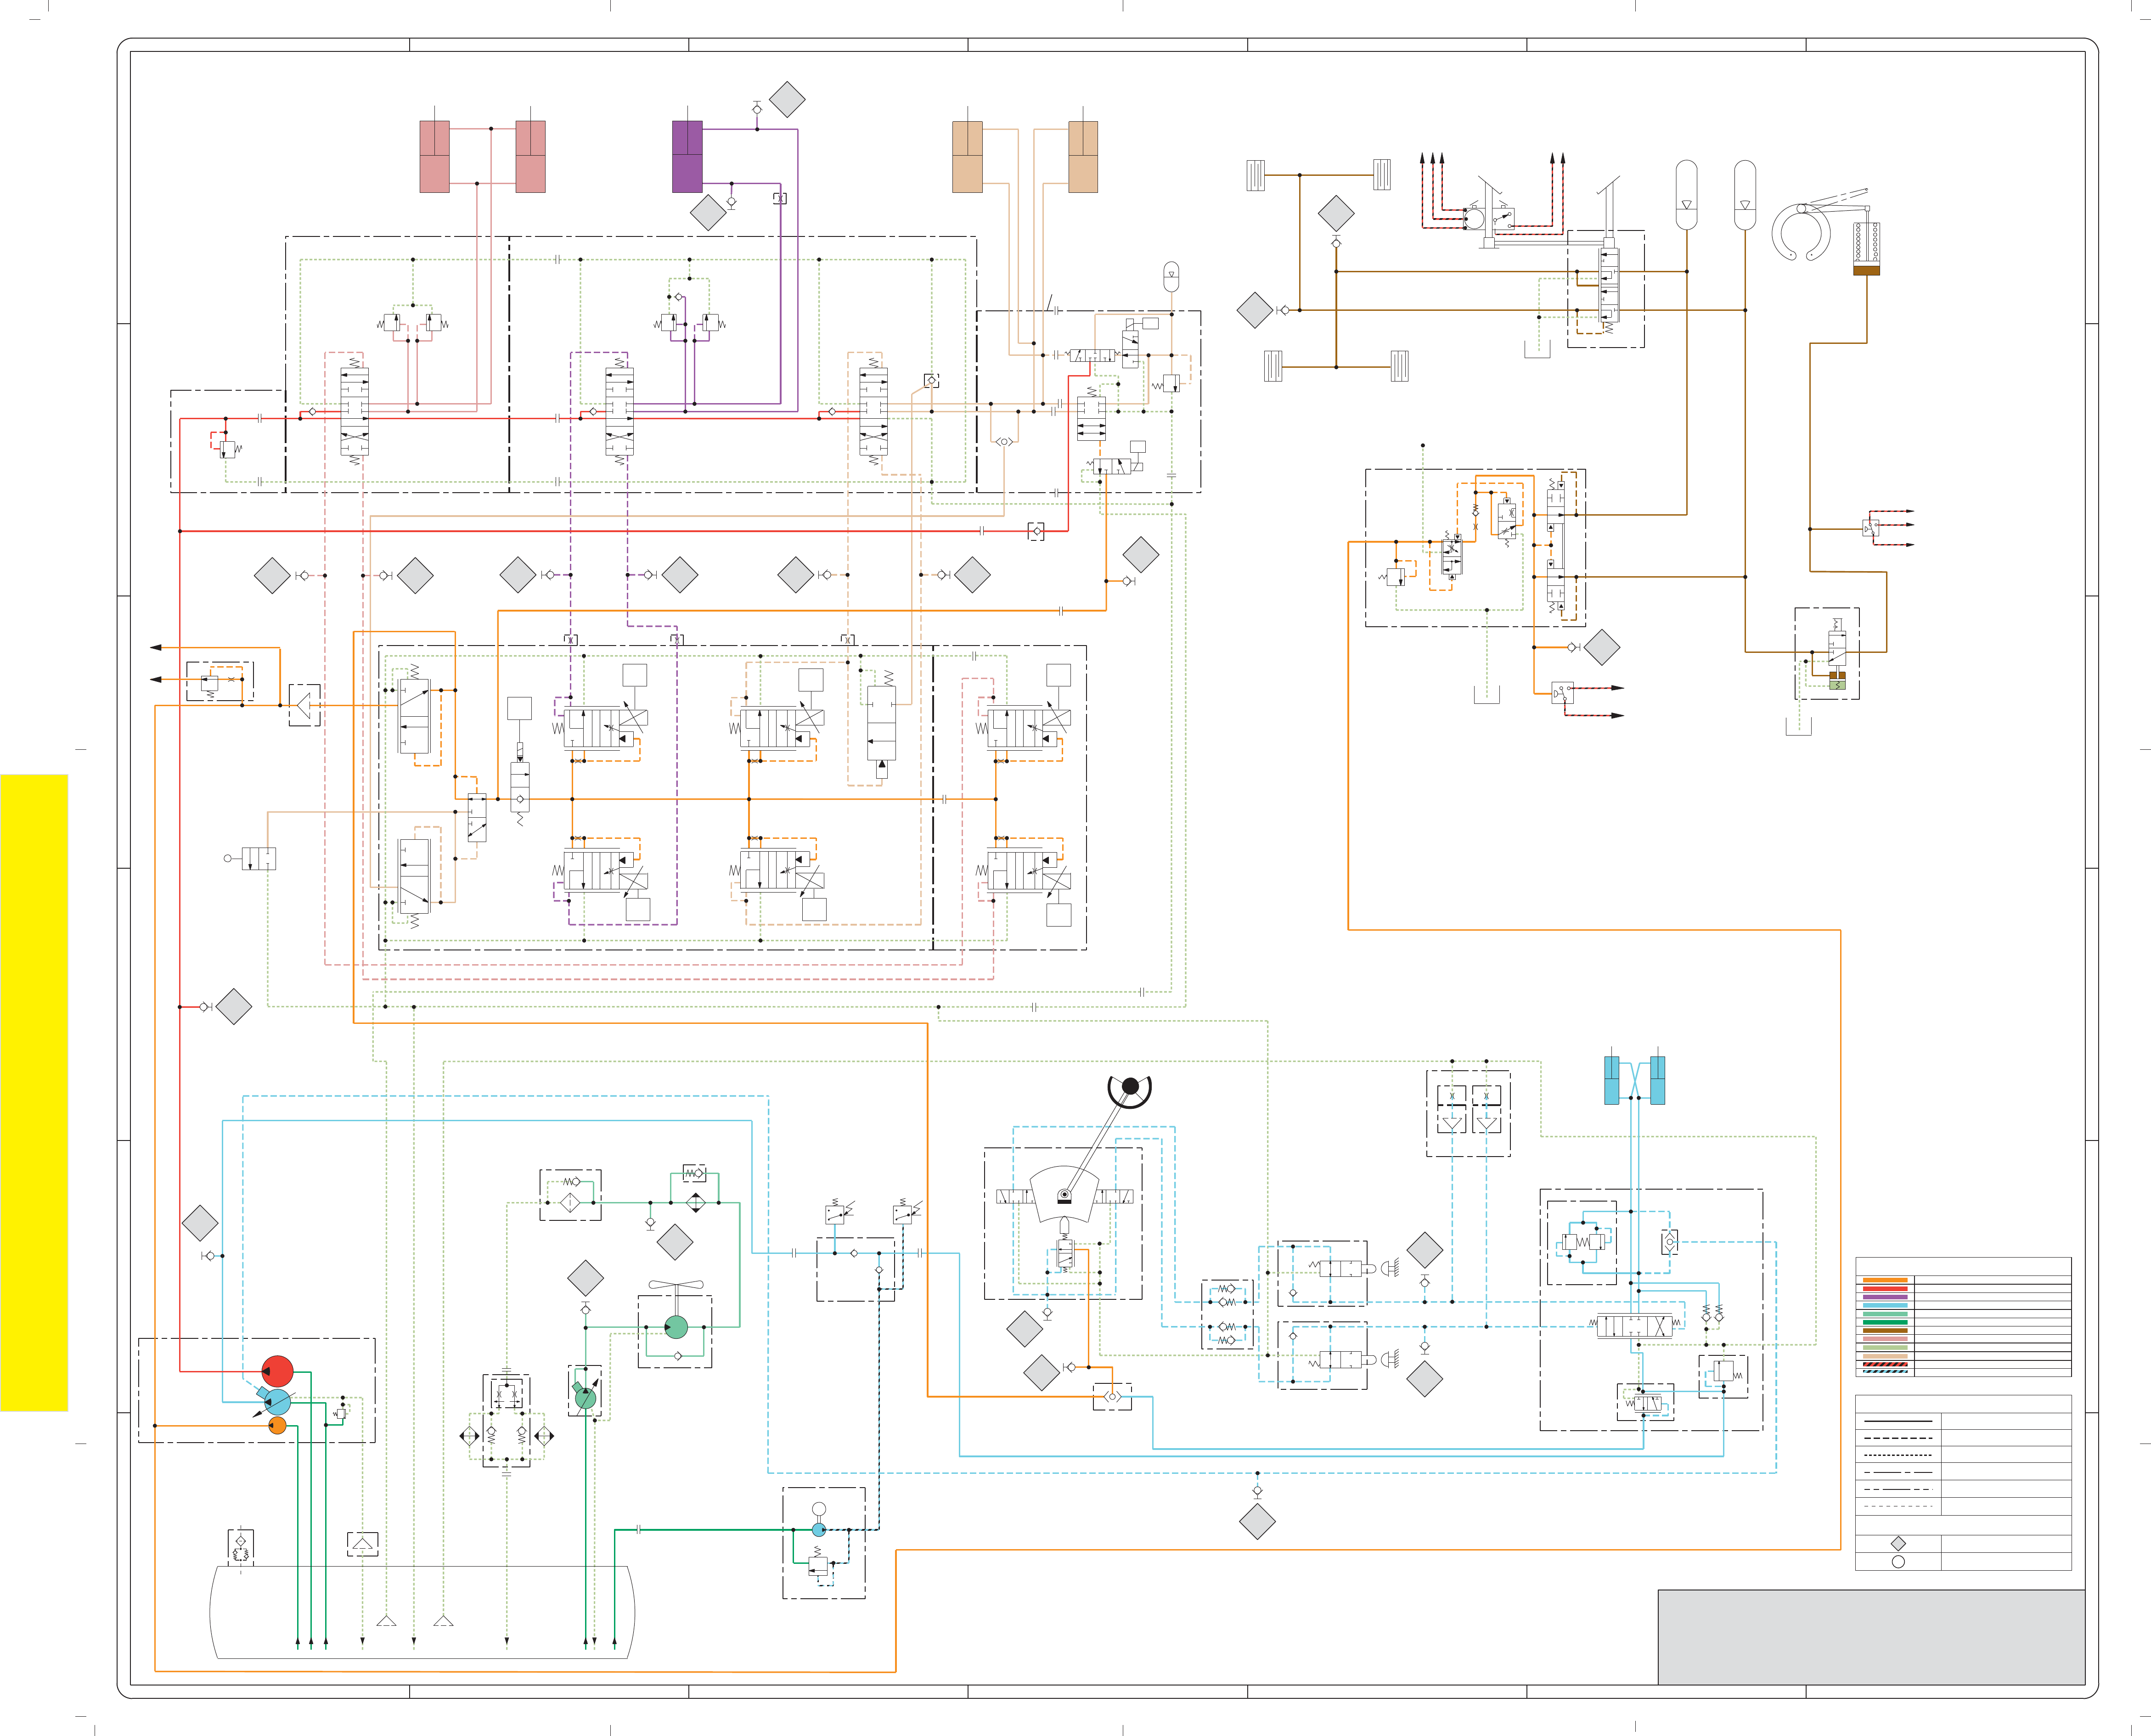
Task: Select the brown legend swatch
Action: point(1885,1331)
